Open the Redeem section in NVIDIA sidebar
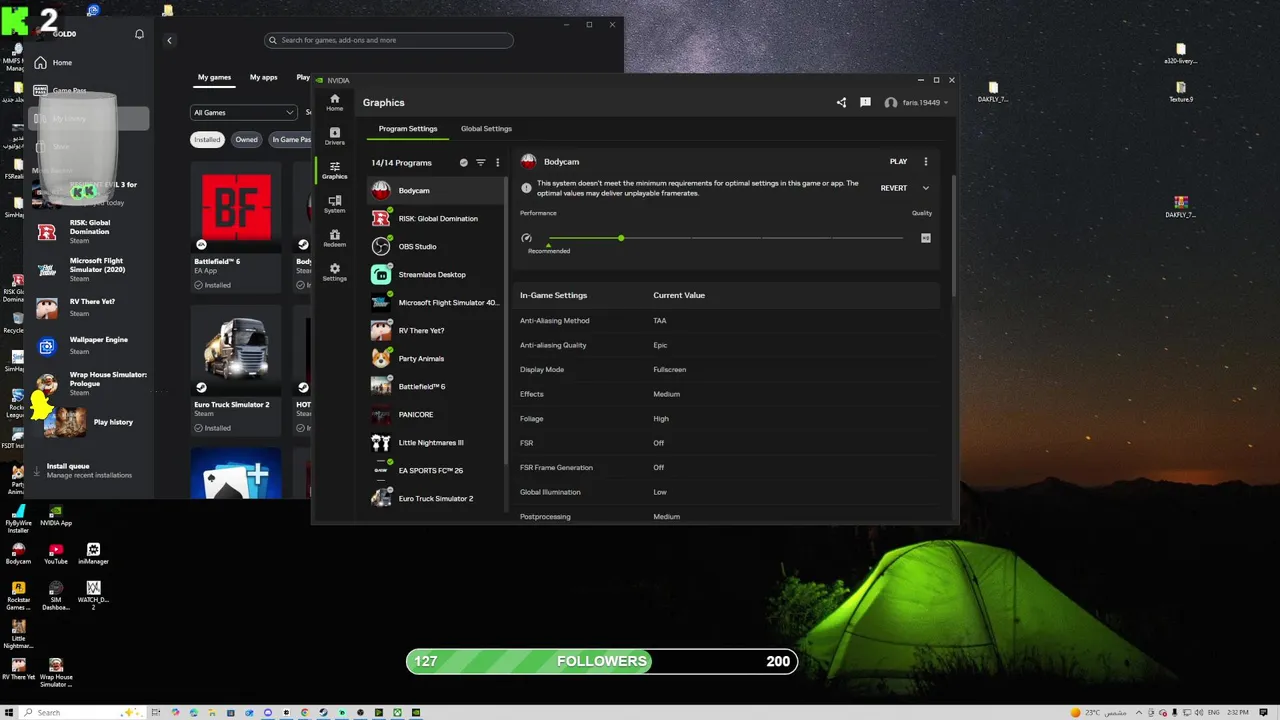Image resolution: width=1280 pixels, height=720 pixels. [334, 238]
